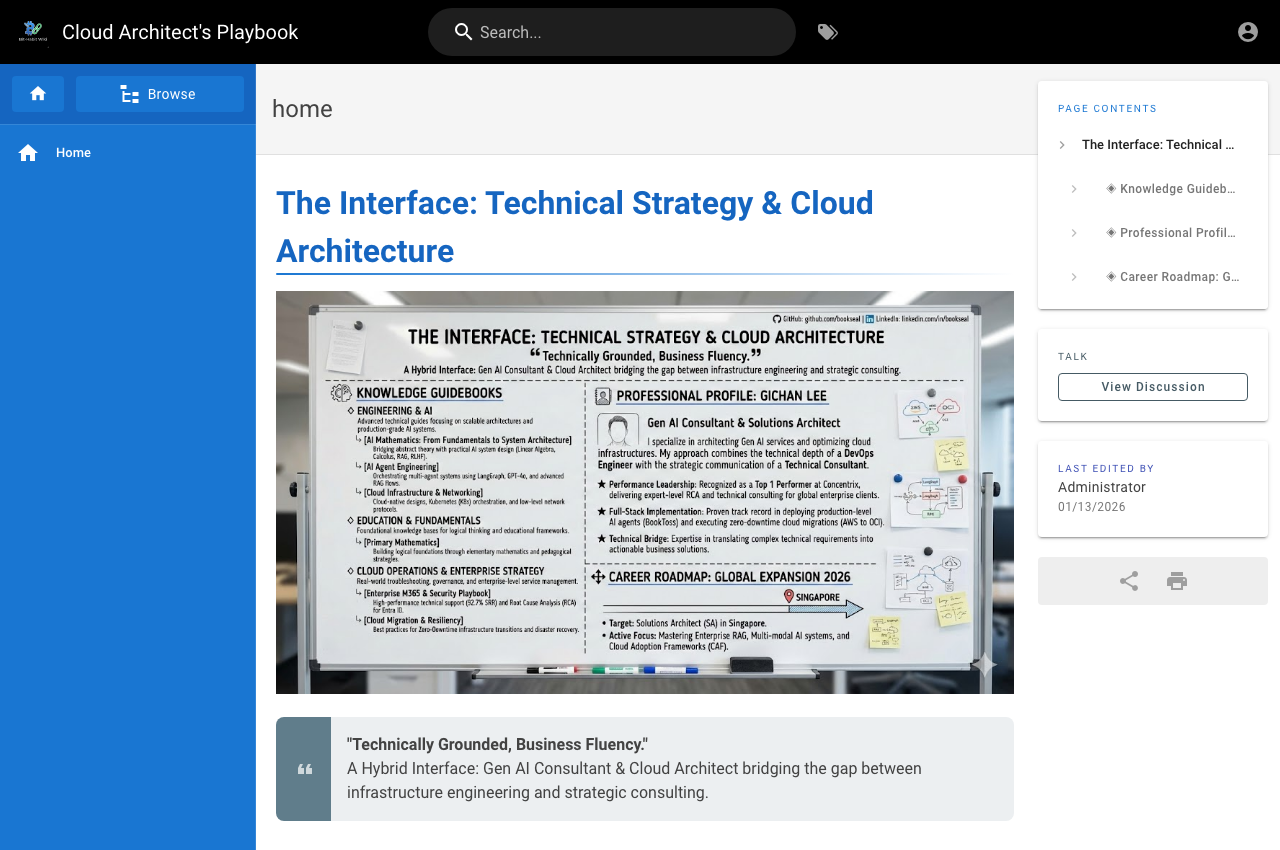Image resolution: width=1280 pixels, height=850 pixels.
Task: Click the 'home' page title text
Action: click(x=302, y=109)
